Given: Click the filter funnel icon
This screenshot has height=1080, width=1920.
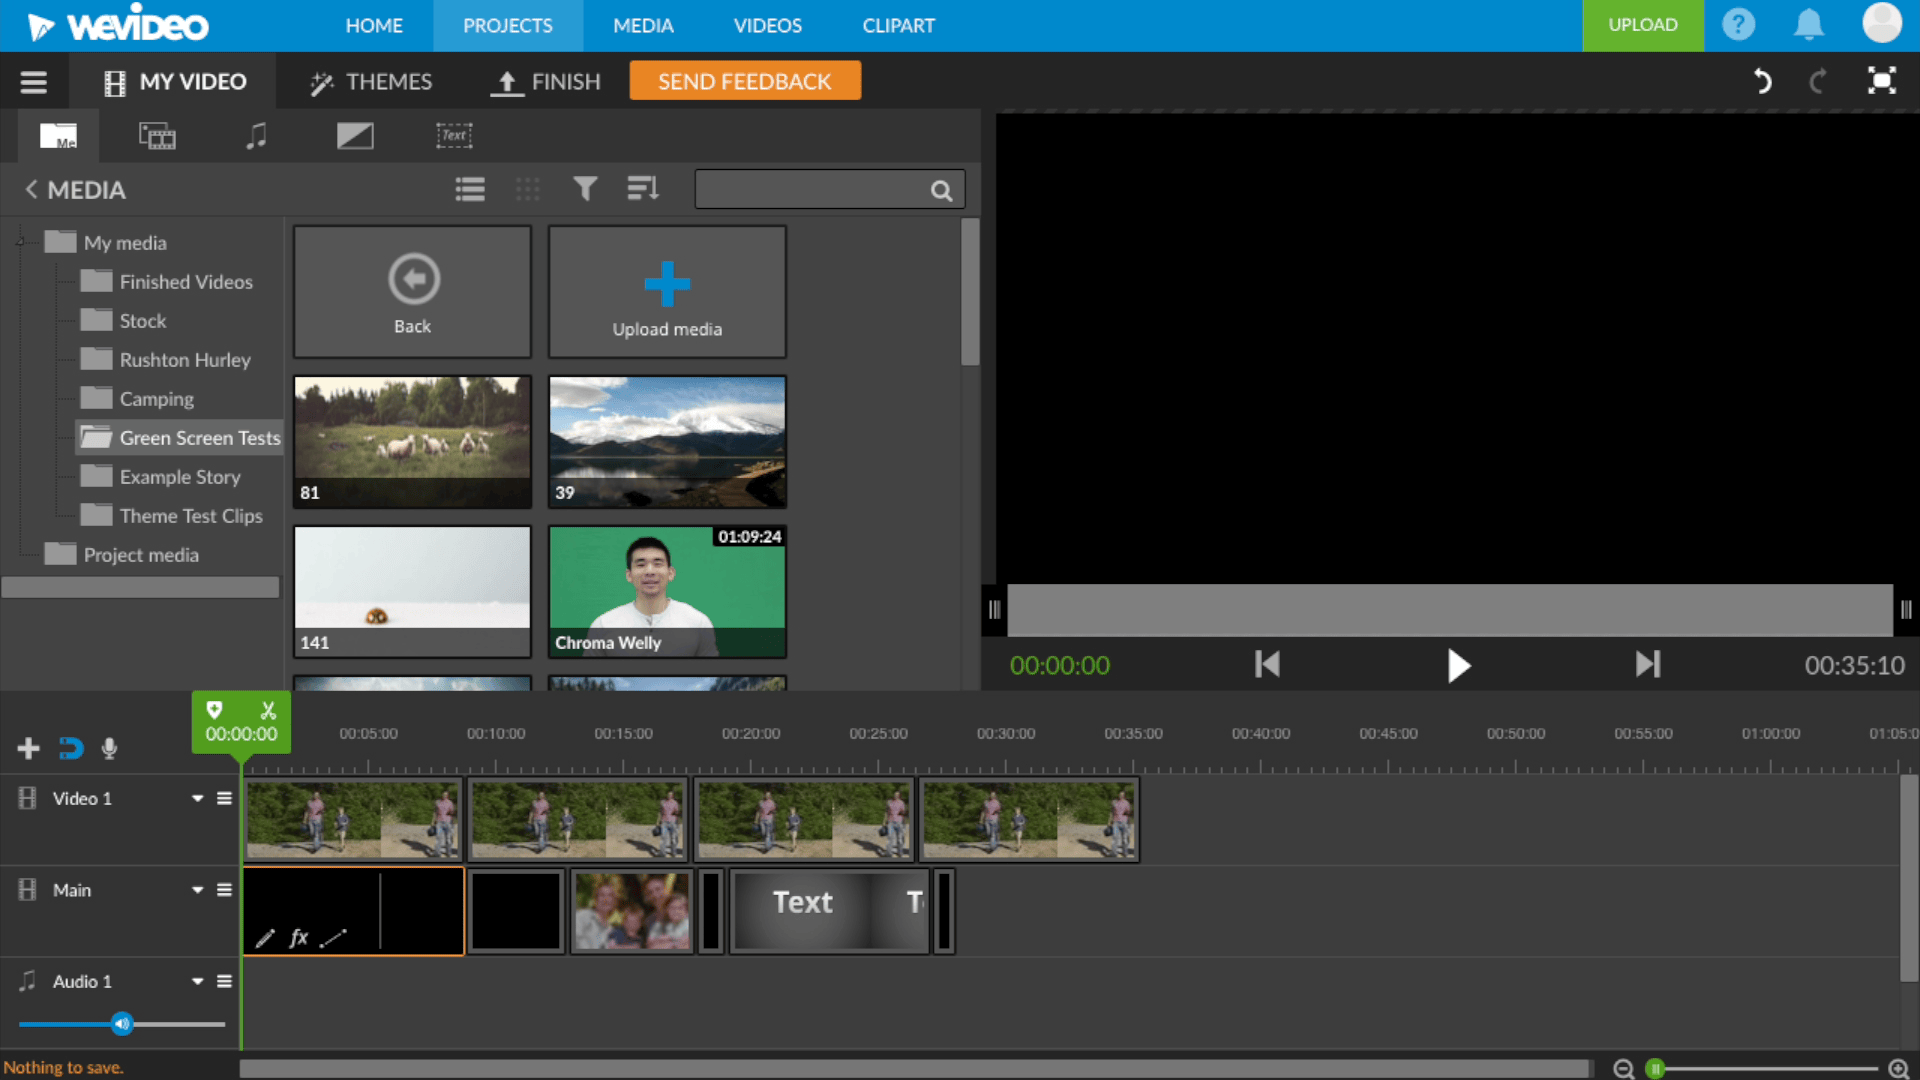Looking at the screenshot, I should coord(585,189).
